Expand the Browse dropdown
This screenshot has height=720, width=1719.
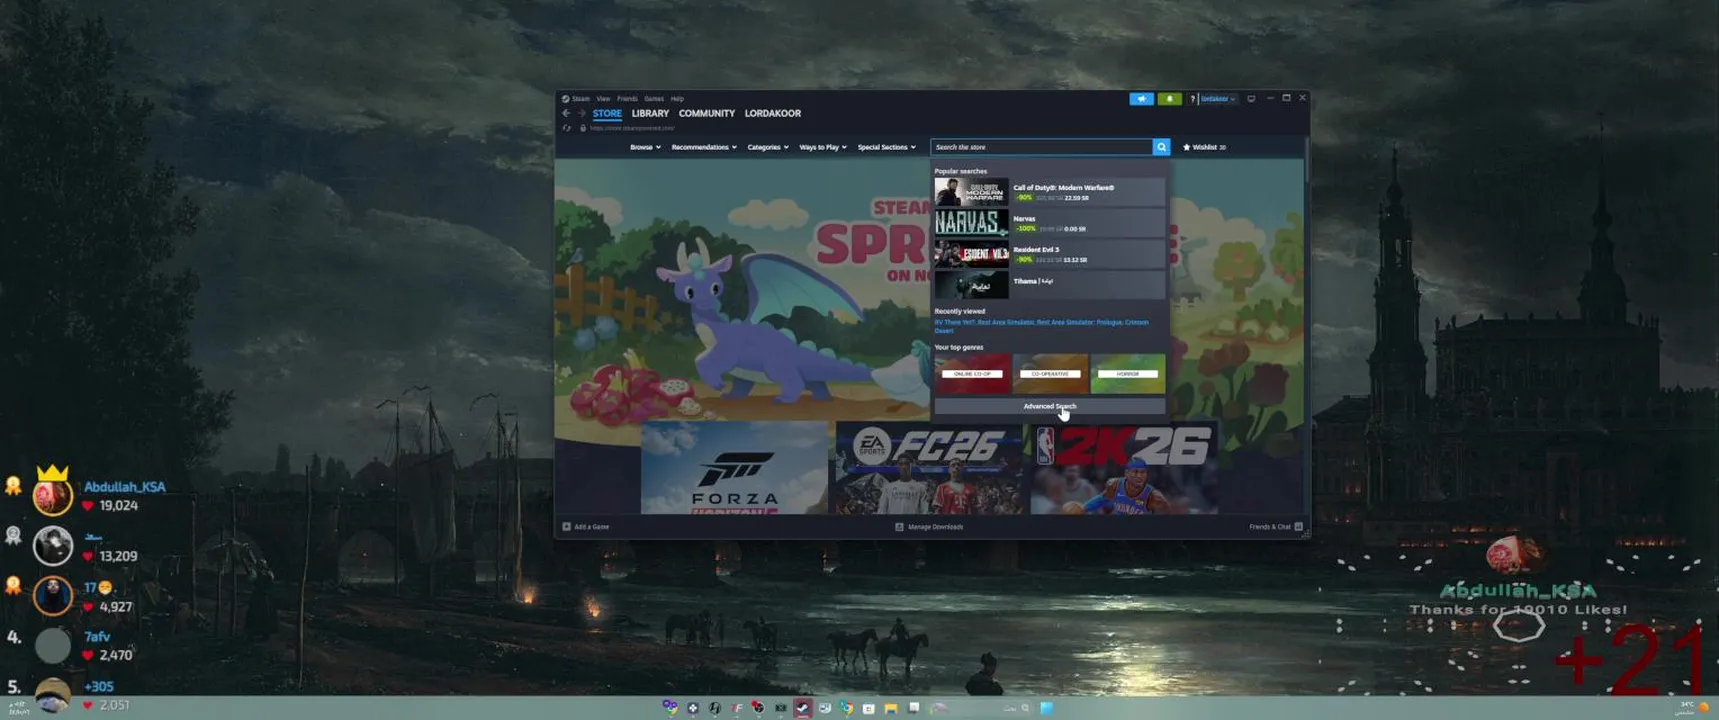[x=645, y=147]
